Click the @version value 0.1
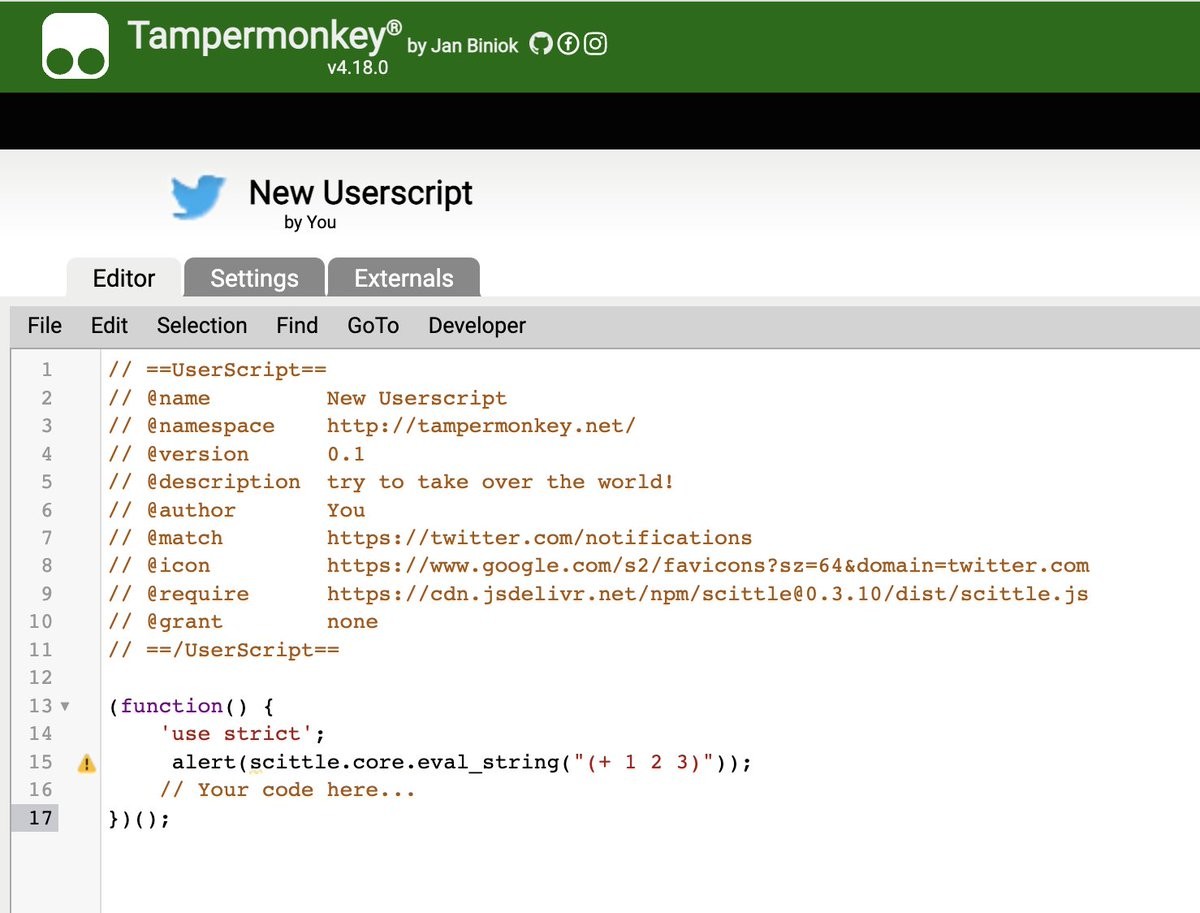The image size is (1200, 913). pos(346,454)
